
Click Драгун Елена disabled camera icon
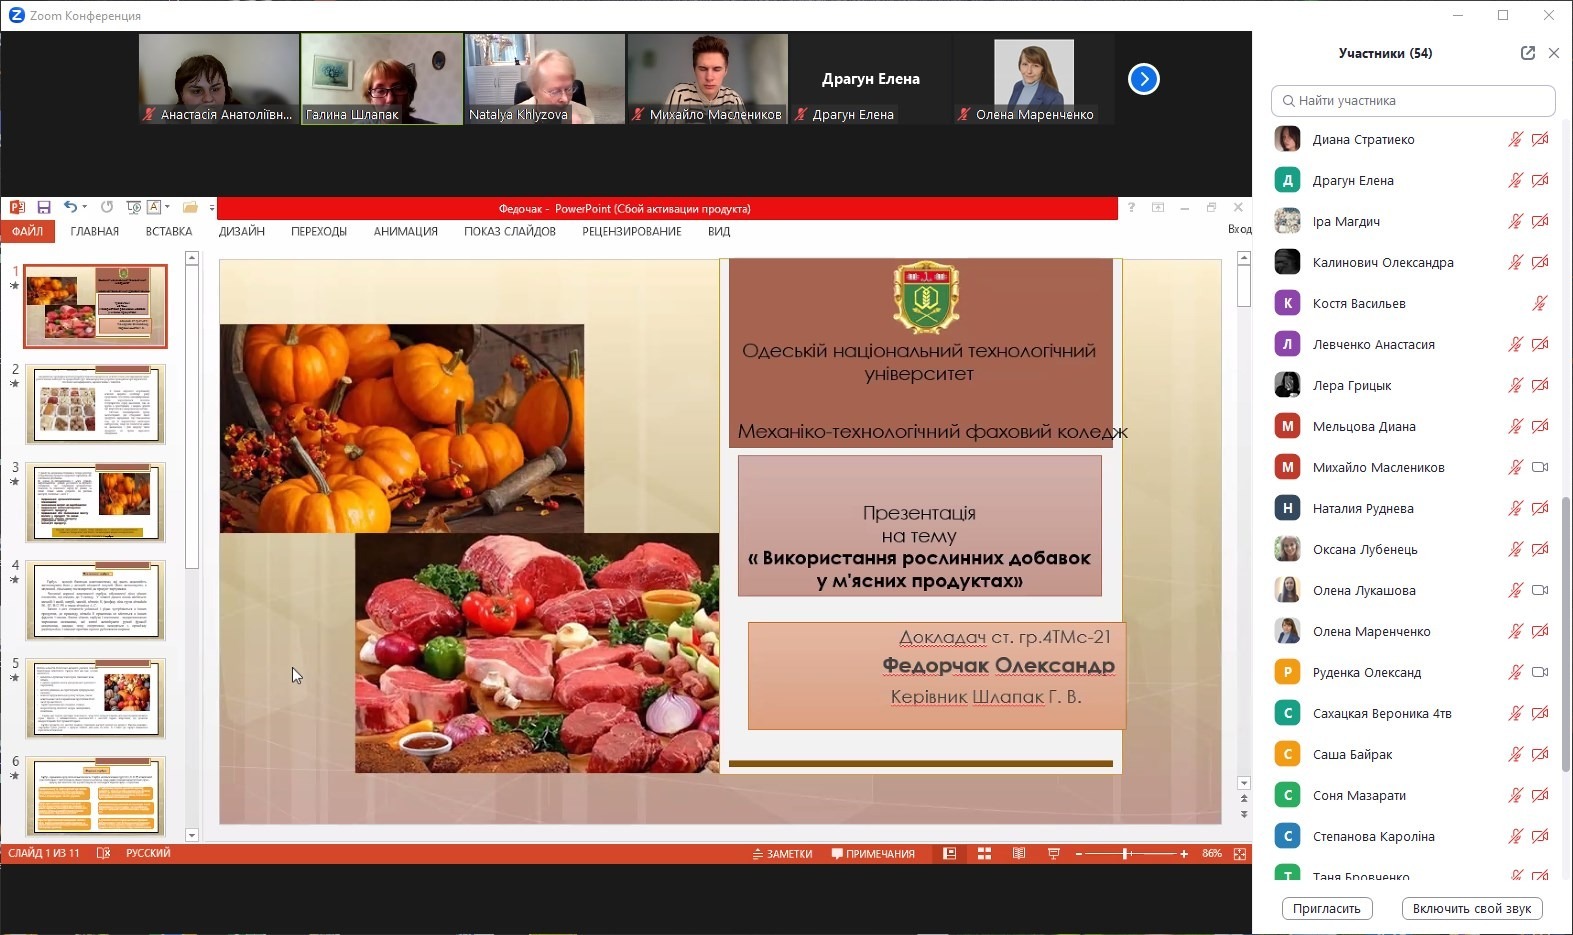(x=1540, y=181)
